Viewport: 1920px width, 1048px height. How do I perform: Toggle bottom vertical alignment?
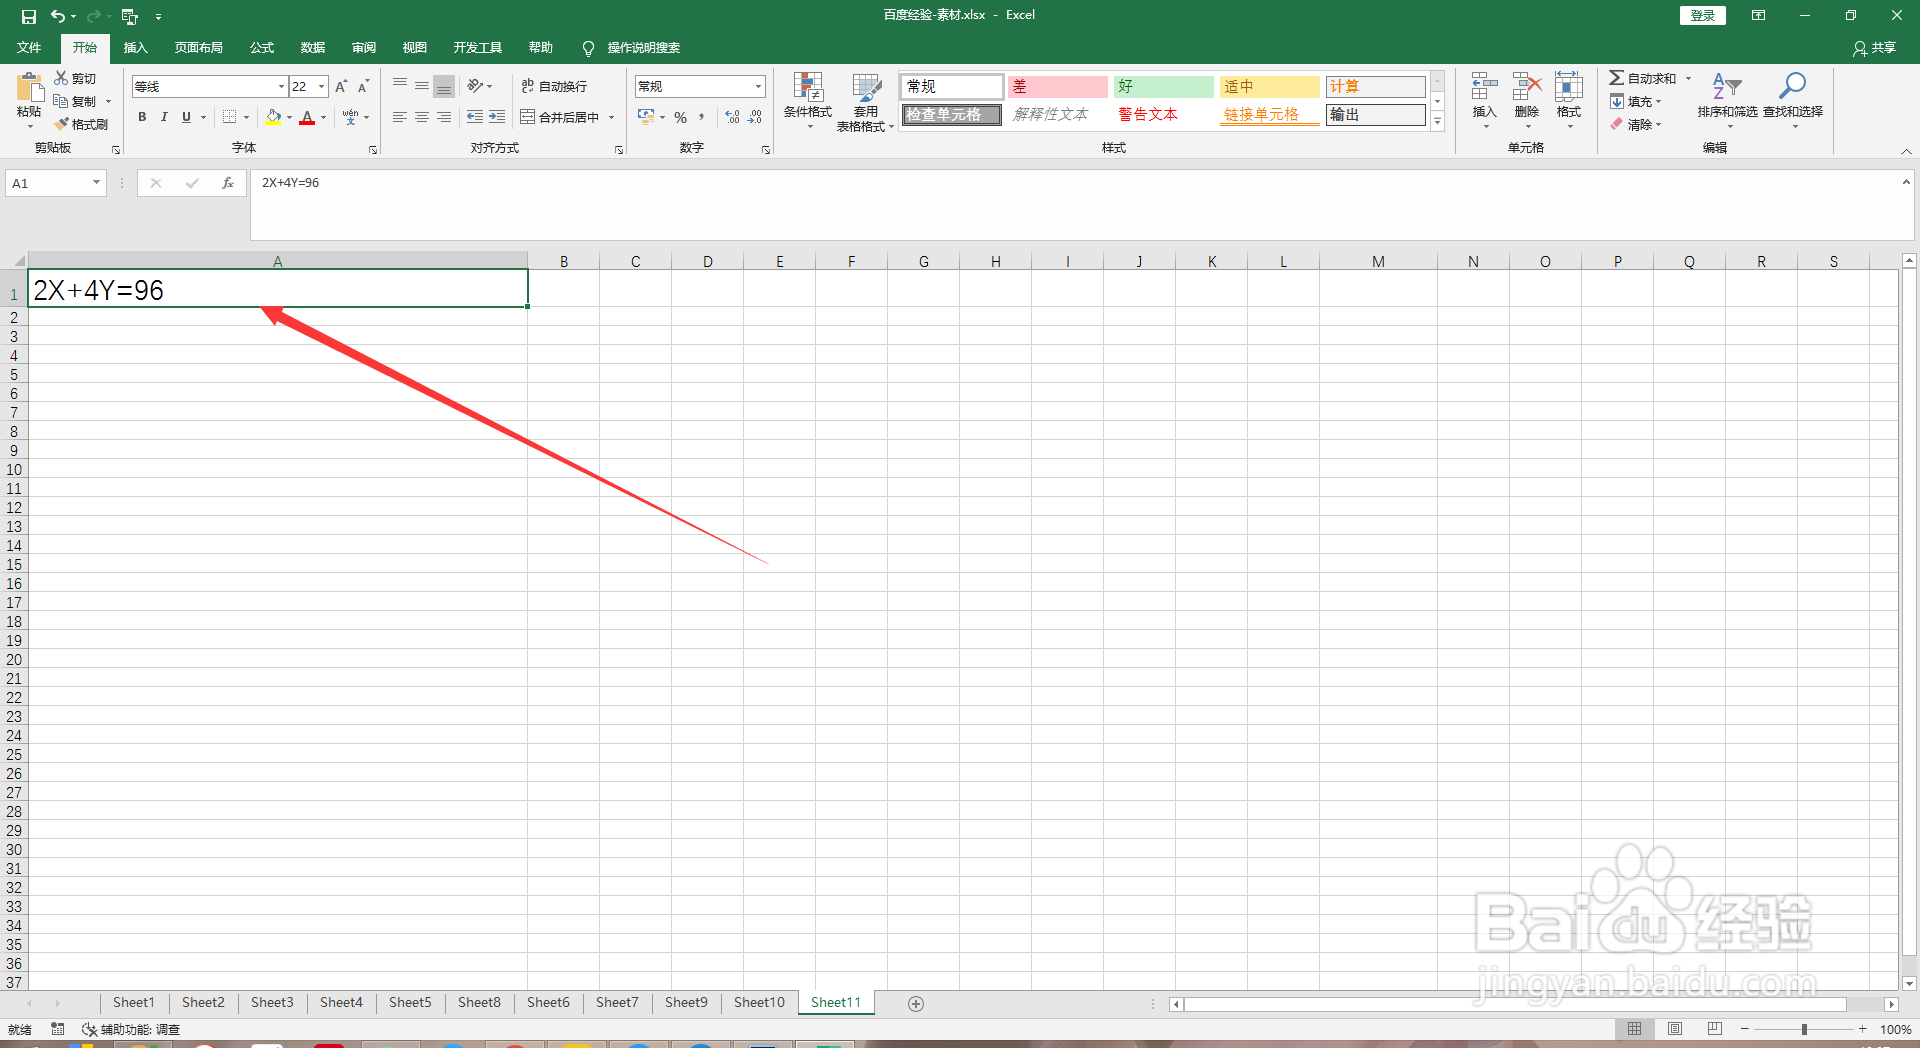pos(444,86)
